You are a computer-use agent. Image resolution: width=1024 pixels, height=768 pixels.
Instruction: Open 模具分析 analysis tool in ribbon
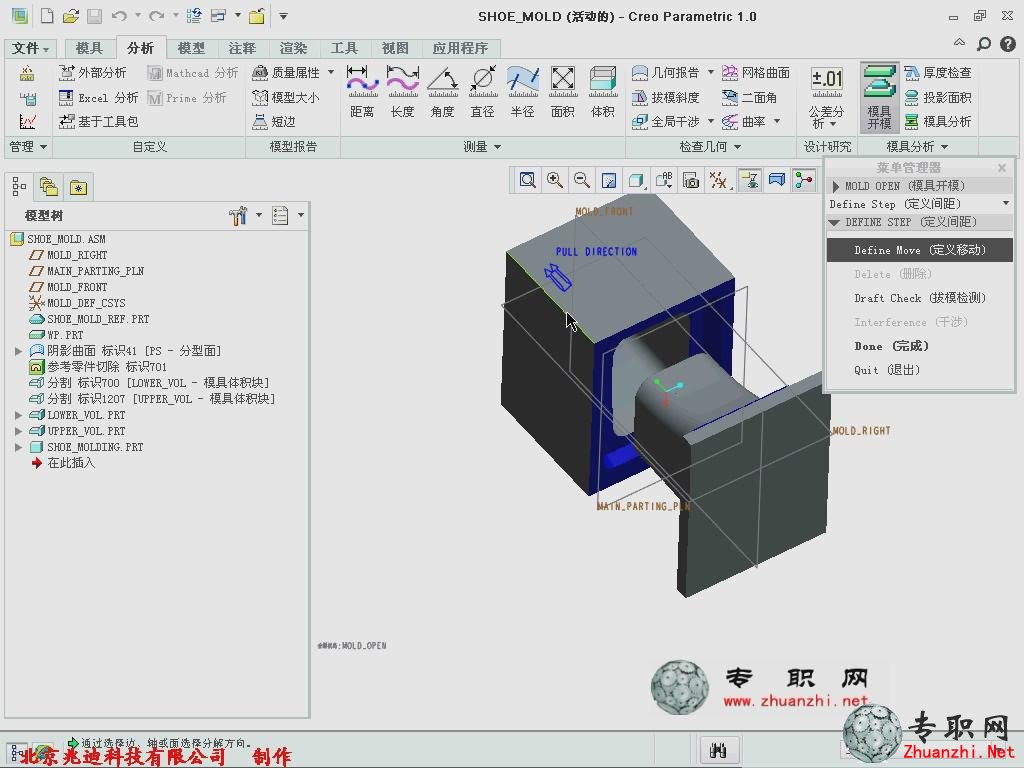point(938,121)
